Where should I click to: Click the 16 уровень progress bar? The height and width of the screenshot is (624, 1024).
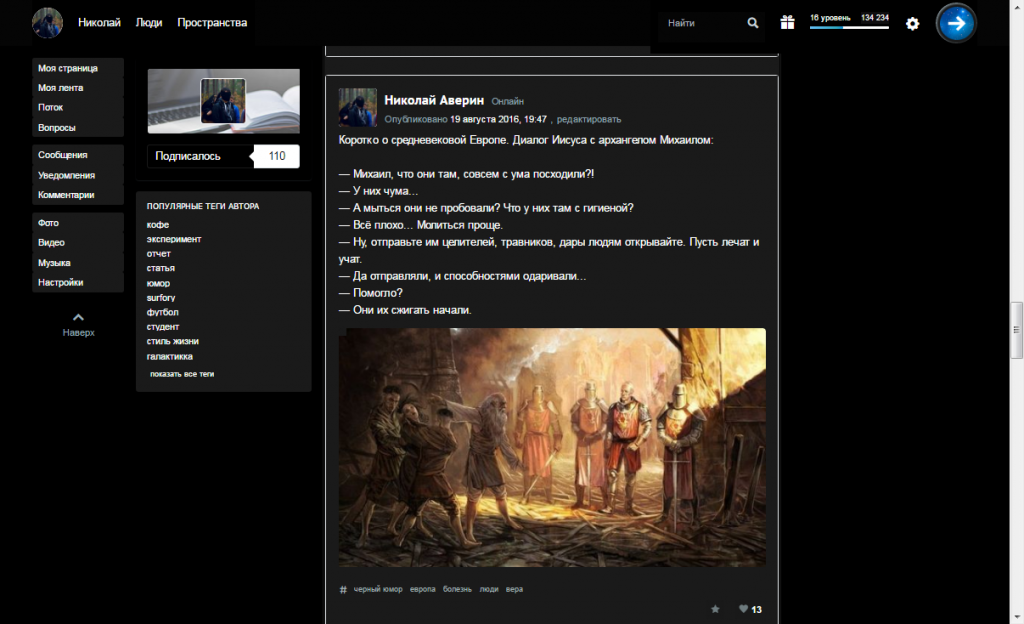[849, 27]
